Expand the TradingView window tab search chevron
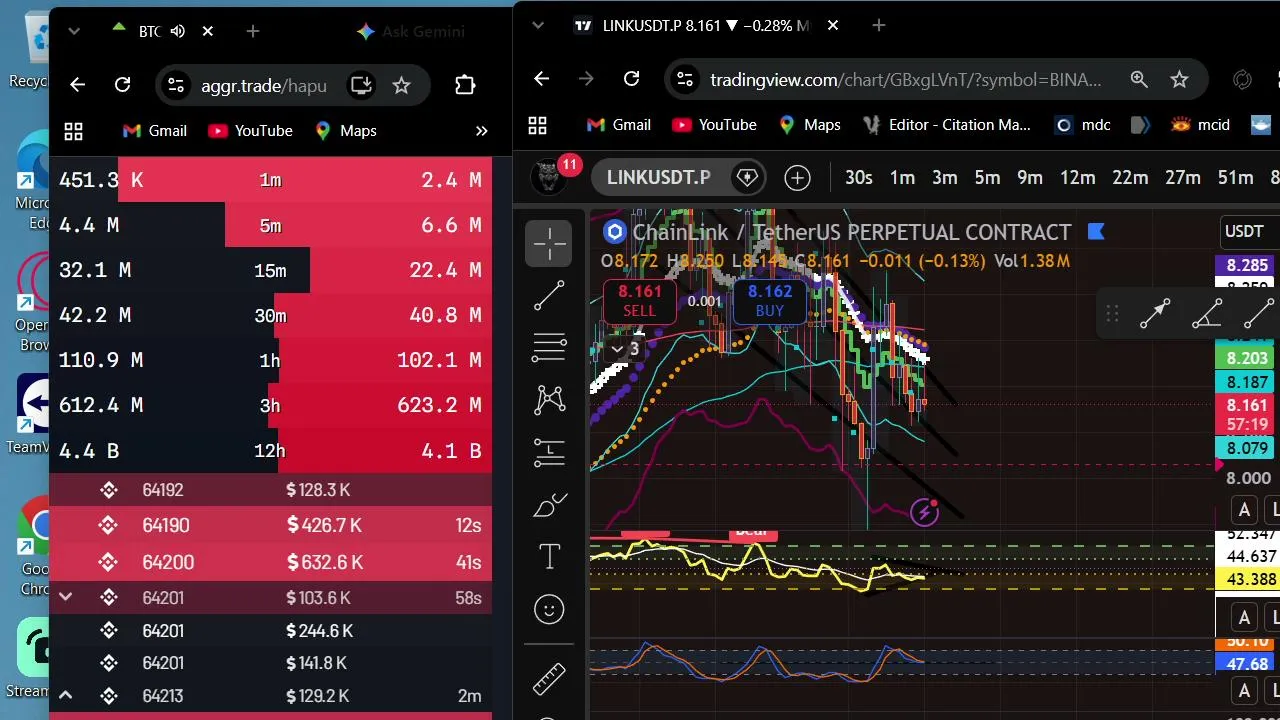 [538, 25]
